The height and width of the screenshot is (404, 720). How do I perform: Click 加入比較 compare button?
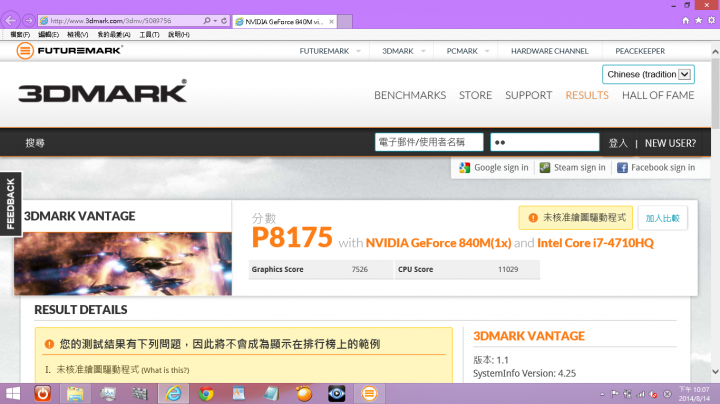pyautogui.click(x=663, y=218)
